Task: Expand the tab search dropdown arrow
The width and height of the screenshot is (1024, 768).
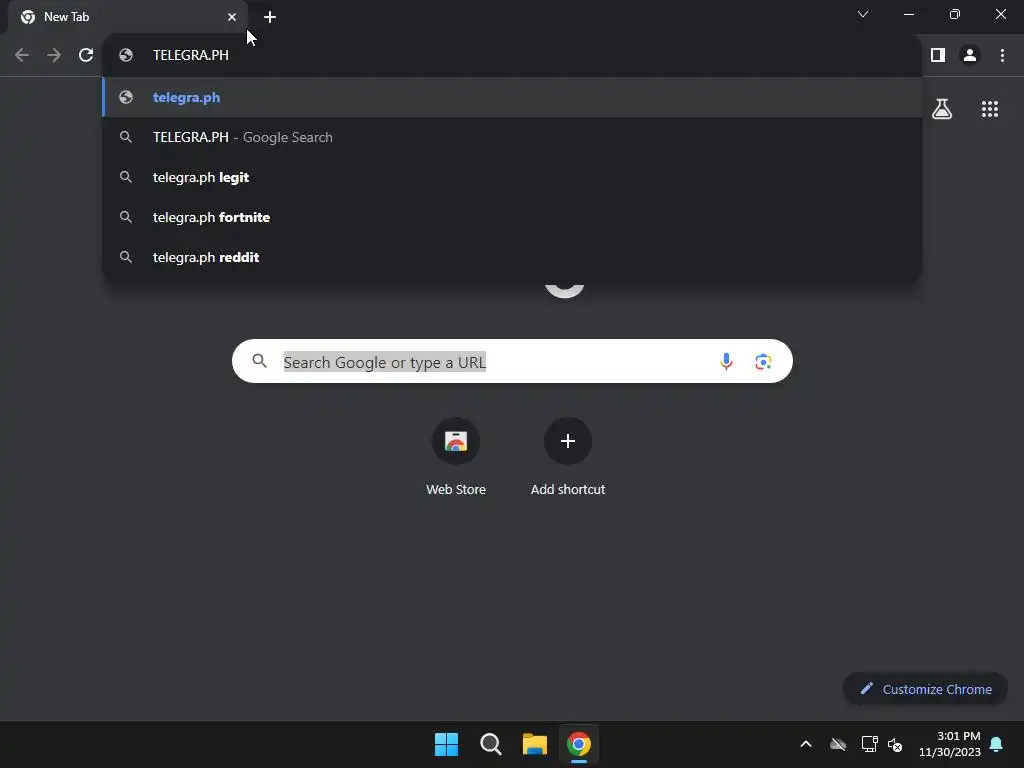Action: coord(863,14)
